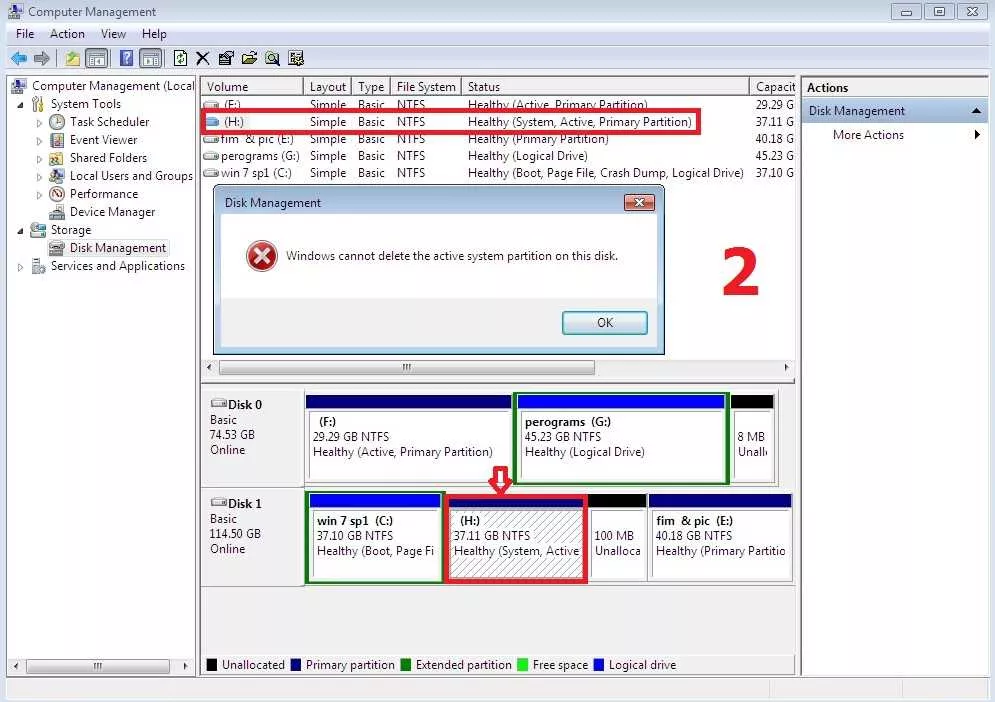The width and height of the screenshot is (995, 702).
Task: Open the blue Help question-mark icon
Action: [126, 59]
